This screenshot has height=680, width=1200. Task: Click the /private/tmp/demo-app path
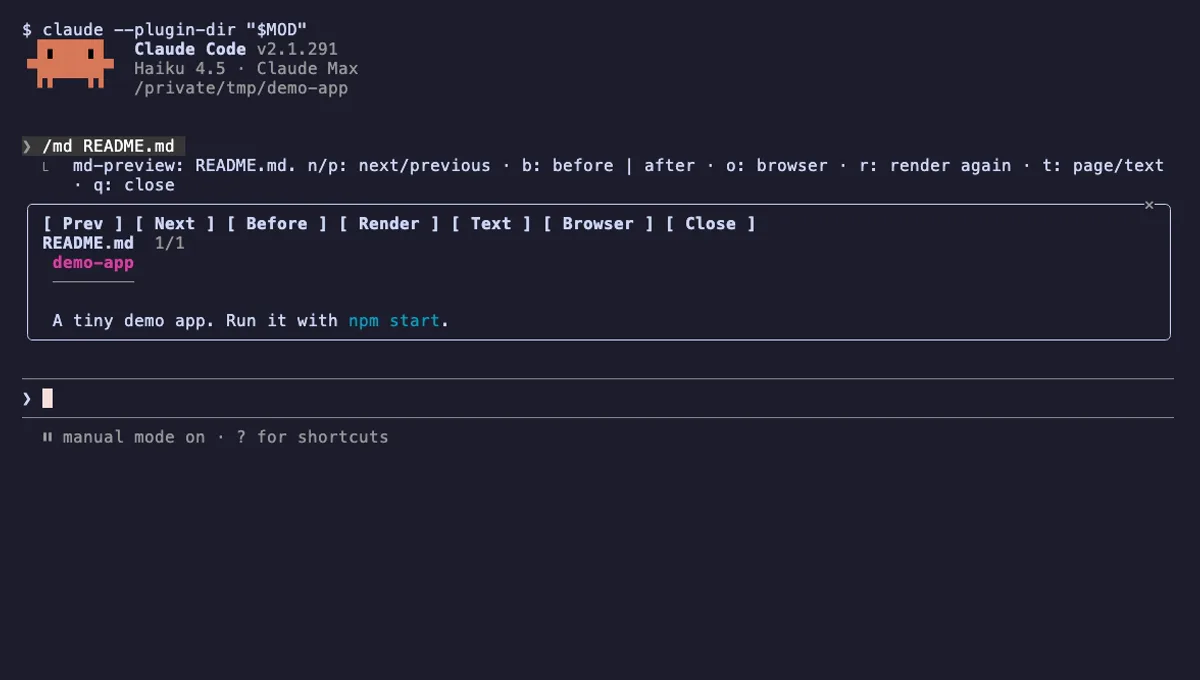point(241,88)
